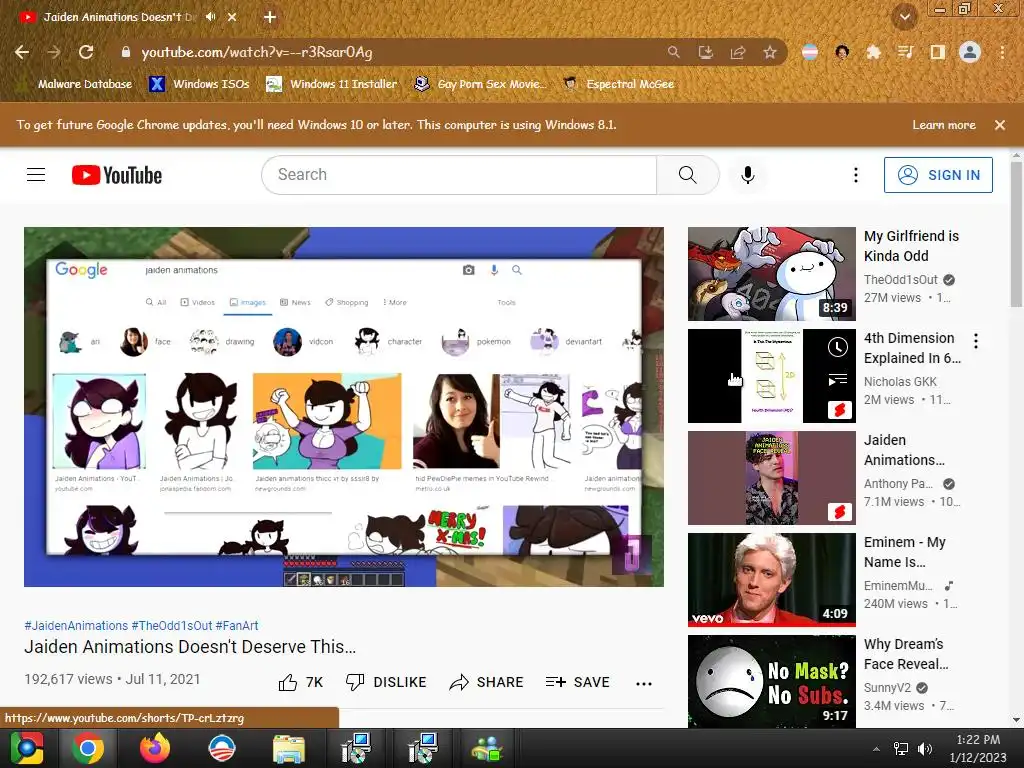Focus the YouTube Search field
1024x768 pixels.
pyautogui.click(x=459, y=175)
